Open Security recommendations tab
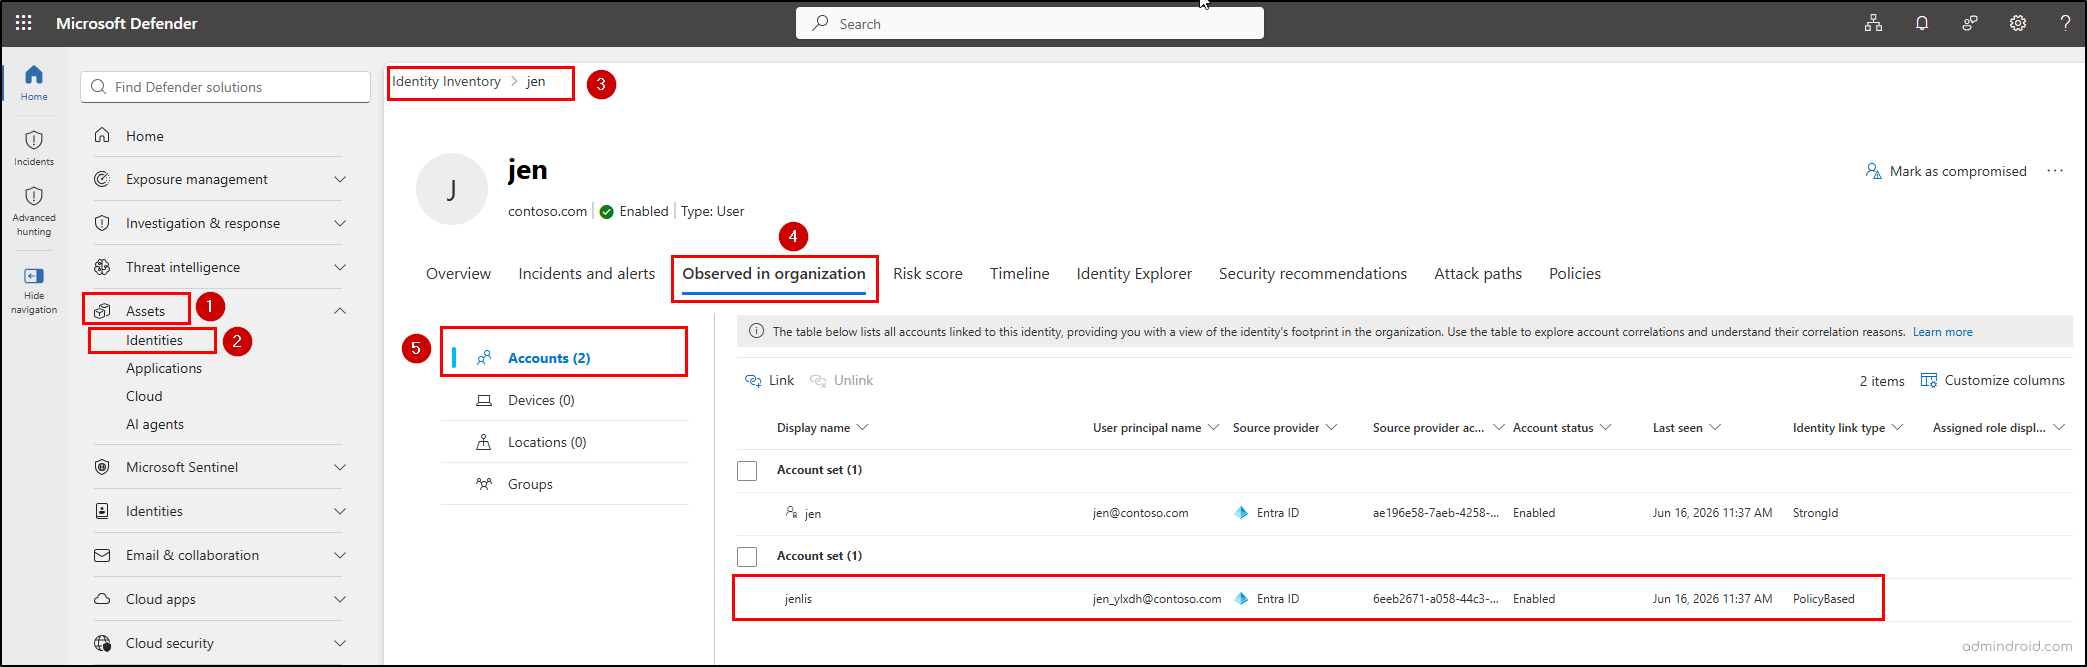2087x667 pixels. [x=1312, y=274]
